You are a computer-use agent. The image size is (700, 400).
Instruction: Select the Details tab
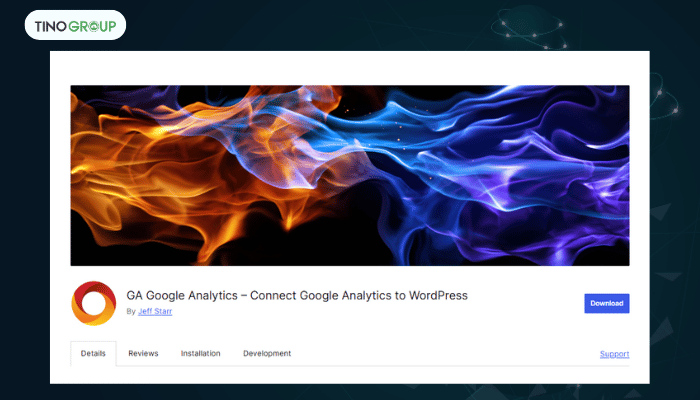(93, 353)
